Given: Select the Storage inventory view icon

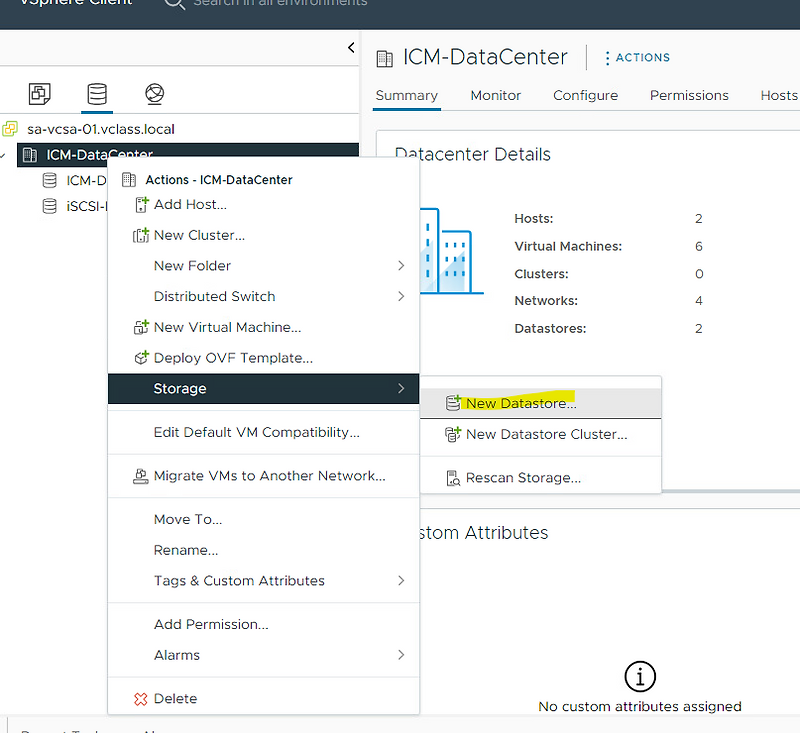Looking at the screenshot, I should [x=97, y=92].
